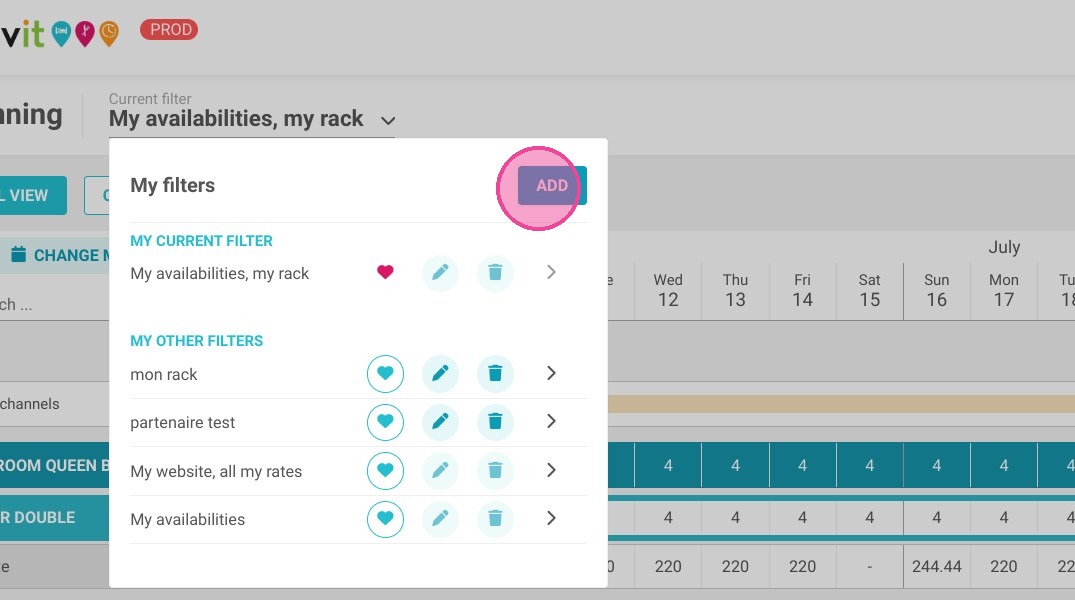Edit the 'My availabilities' filter pencil
The image size is (1075, 600).
pyautogui.click(x=440, y=519)
